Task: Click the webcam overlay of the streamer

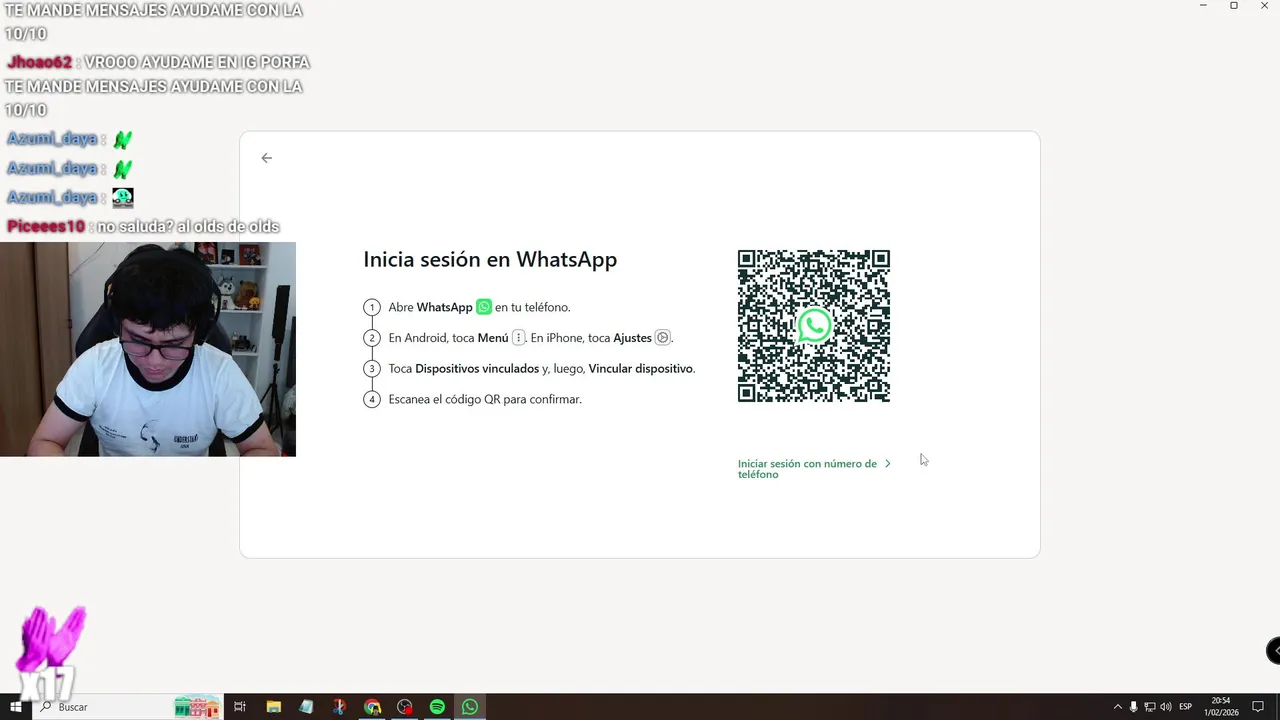Action: click(148, 349)
